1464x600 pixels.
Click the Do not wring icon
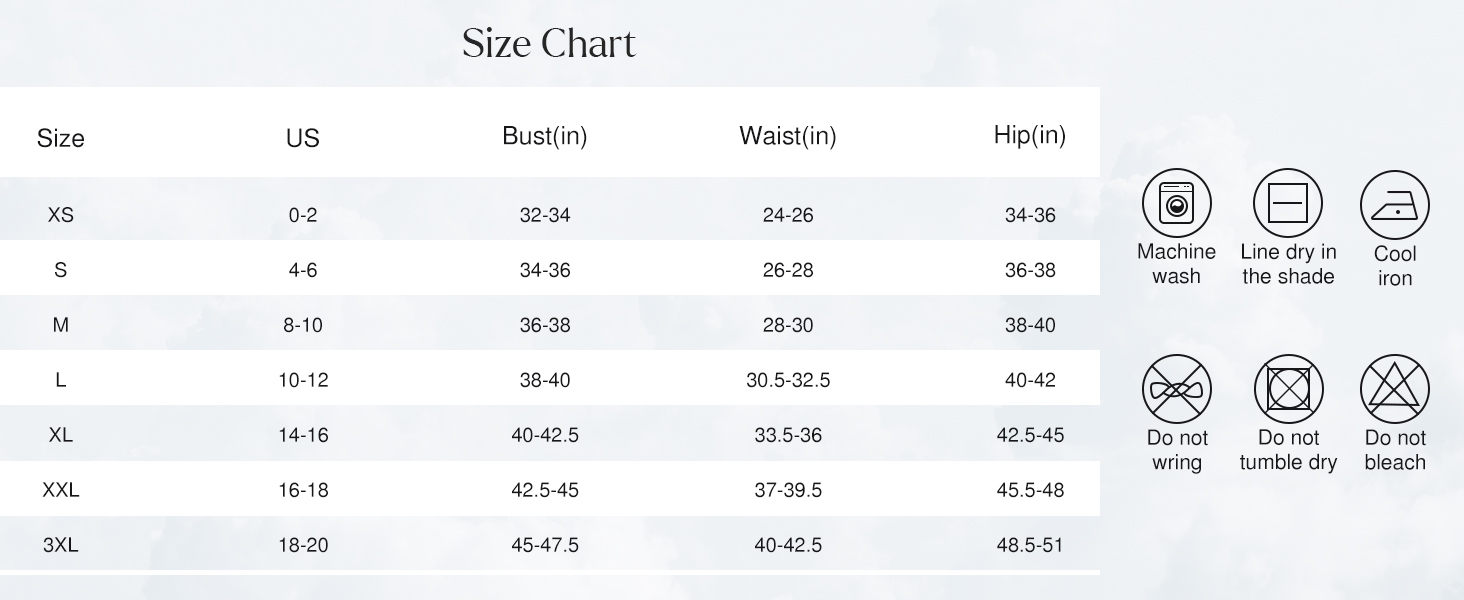tap(1176, 389)
